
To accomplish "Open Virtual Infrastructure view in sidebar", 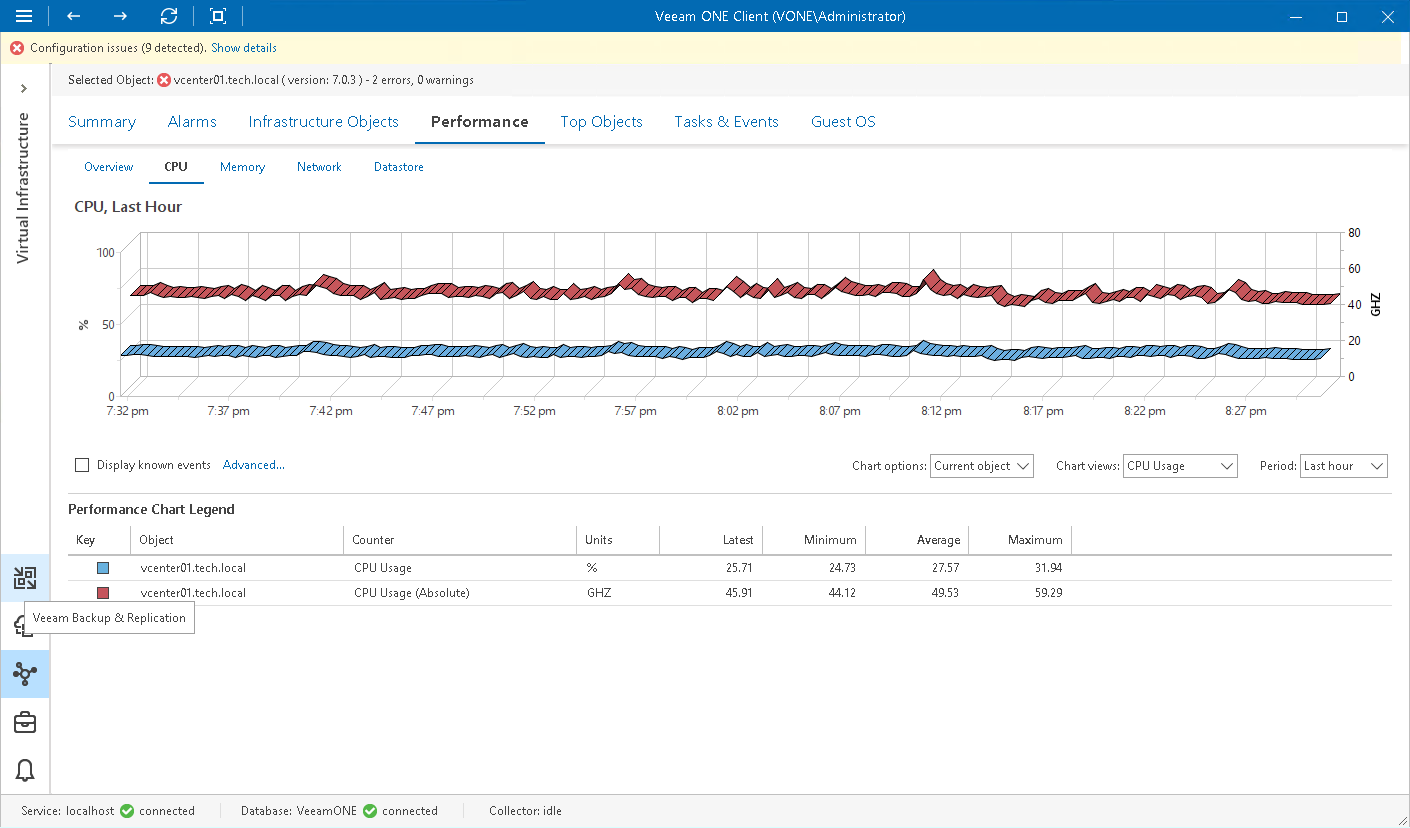I will pos(25,674).
